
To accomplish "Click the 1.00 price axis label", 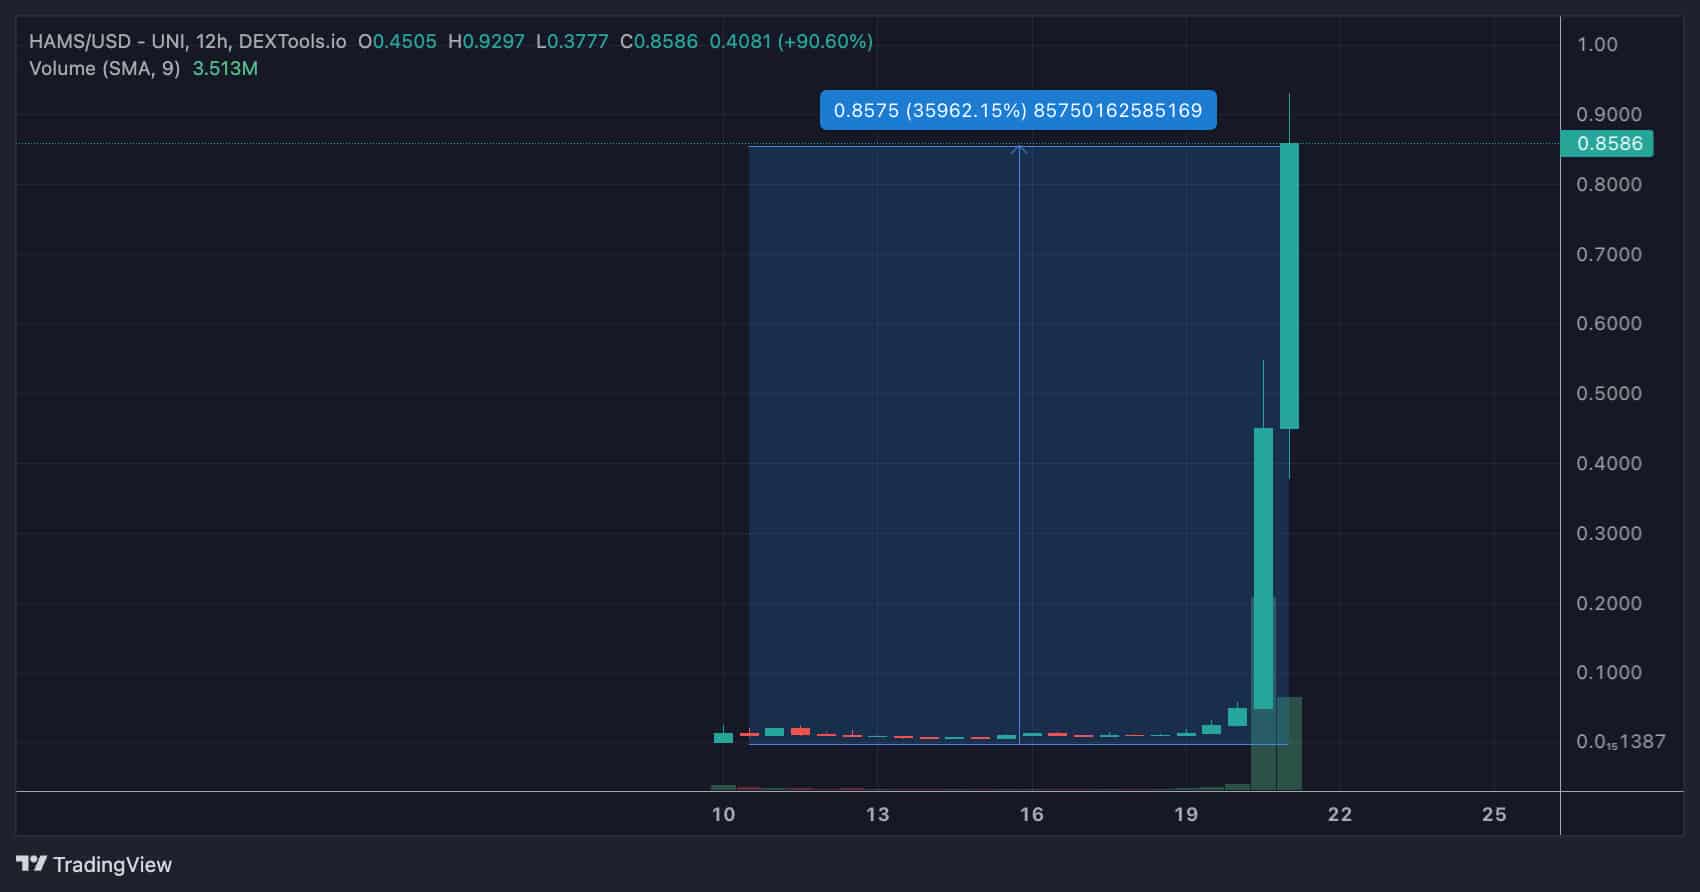I will point(1596,44).
